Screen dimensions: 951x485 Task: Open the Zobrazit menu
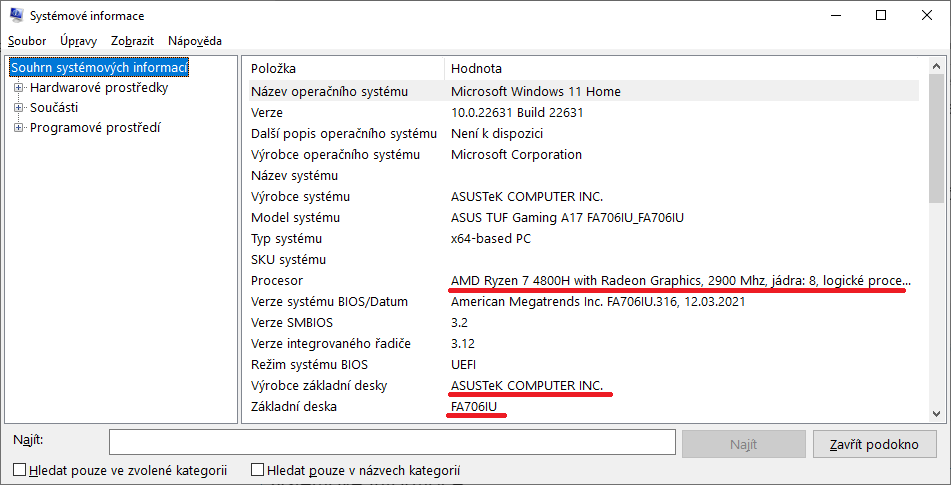(x=133, y=41)
